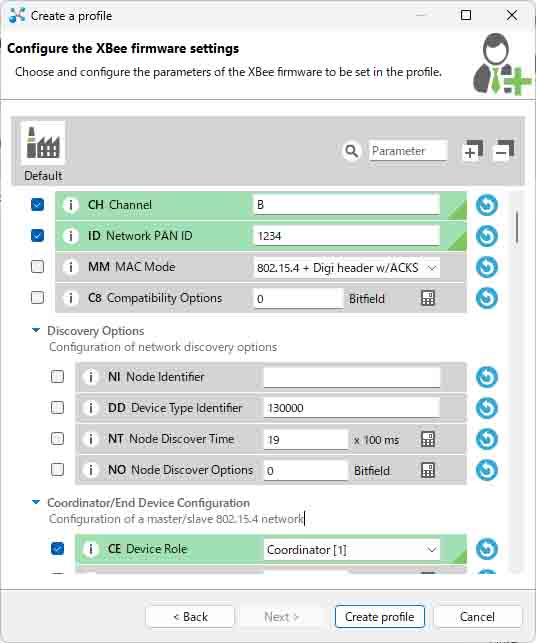Image resolution: width=536 pixels, height=643 pixels.
Task: Go back with the Back button
Action: (190, 617)
